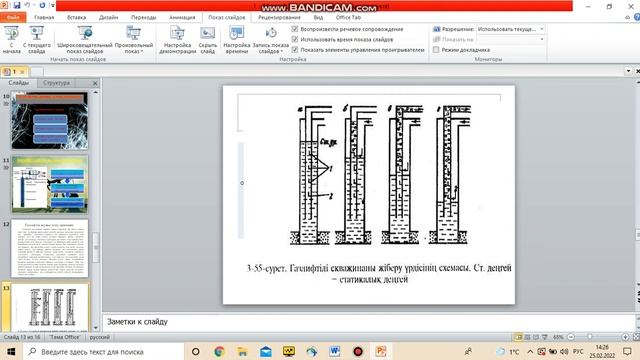Open the Show On (Показать на) dropdown
Image resolution: width=640 pixels, height=360 pixels.
point(542,39)
